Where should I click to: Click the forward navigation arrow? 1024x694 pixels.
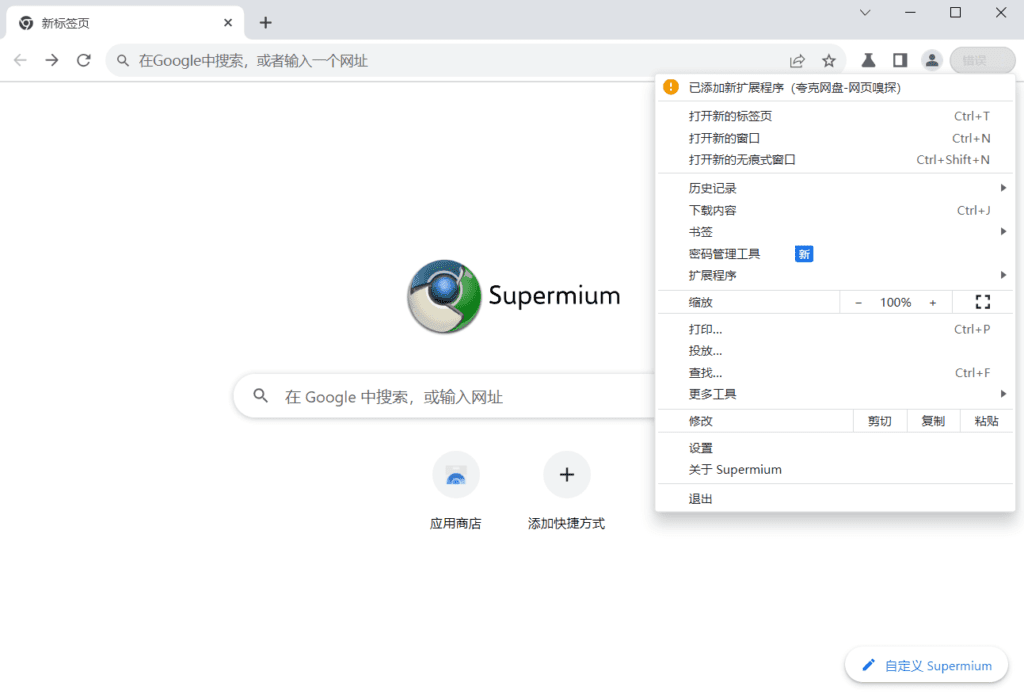tap(52, 61)
